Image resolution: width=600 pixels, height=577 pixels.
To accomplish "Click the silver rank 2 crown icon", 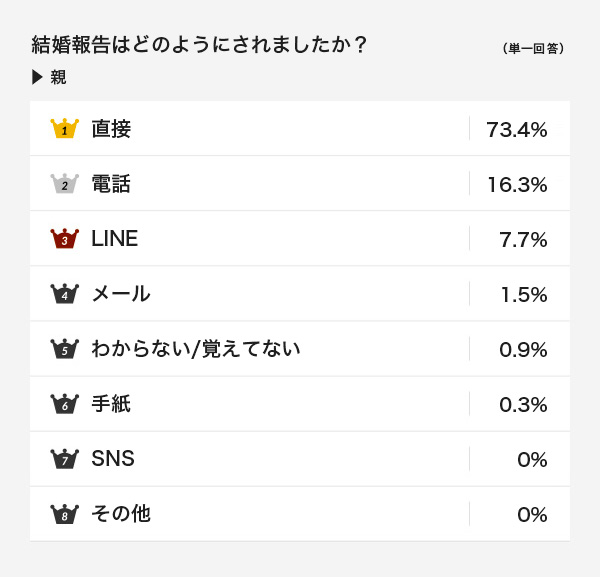I will pyautogui.click(x=65, y=183).
